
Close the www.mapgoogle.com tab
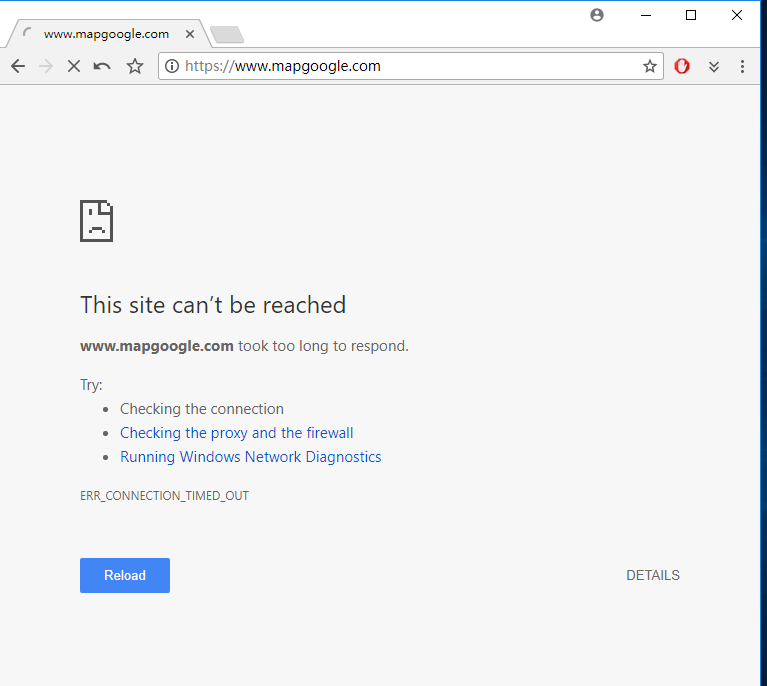190,34
